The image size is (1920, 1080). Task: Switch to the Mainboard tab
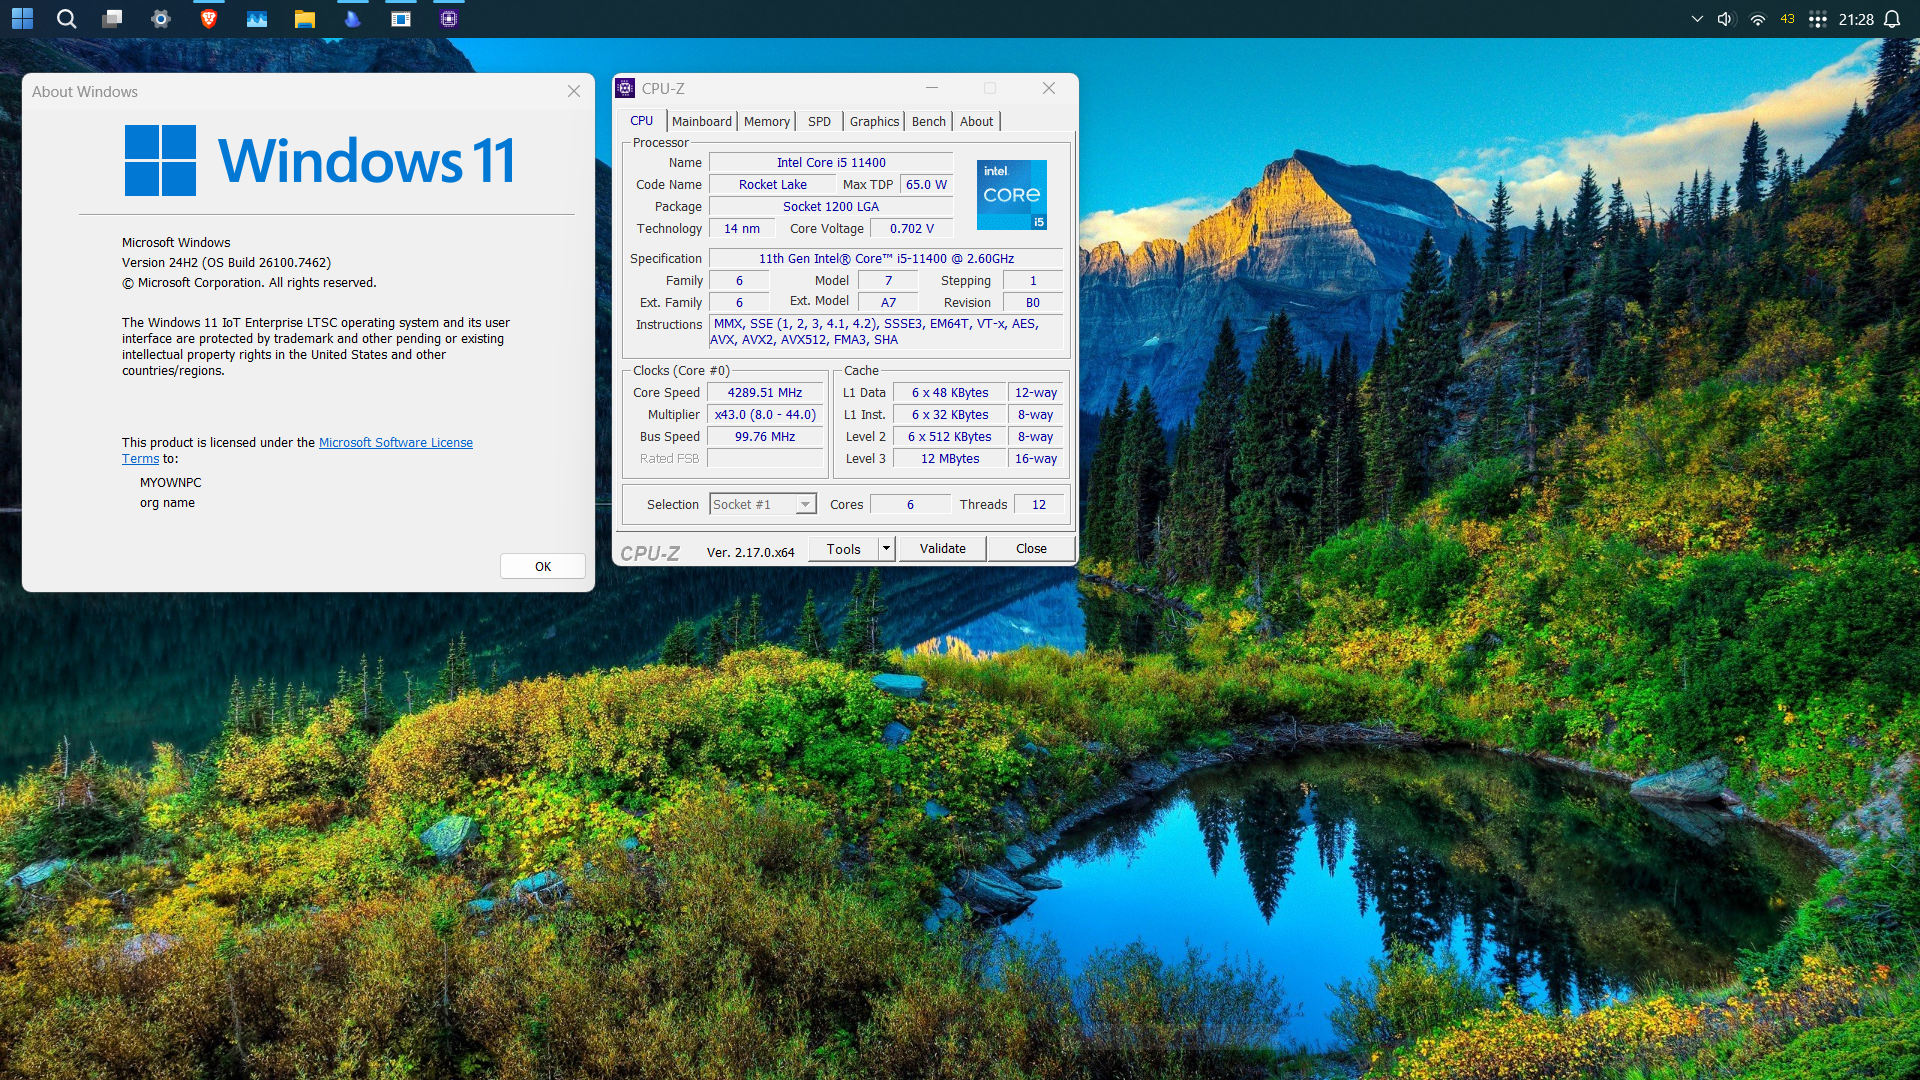coord(701,121)
